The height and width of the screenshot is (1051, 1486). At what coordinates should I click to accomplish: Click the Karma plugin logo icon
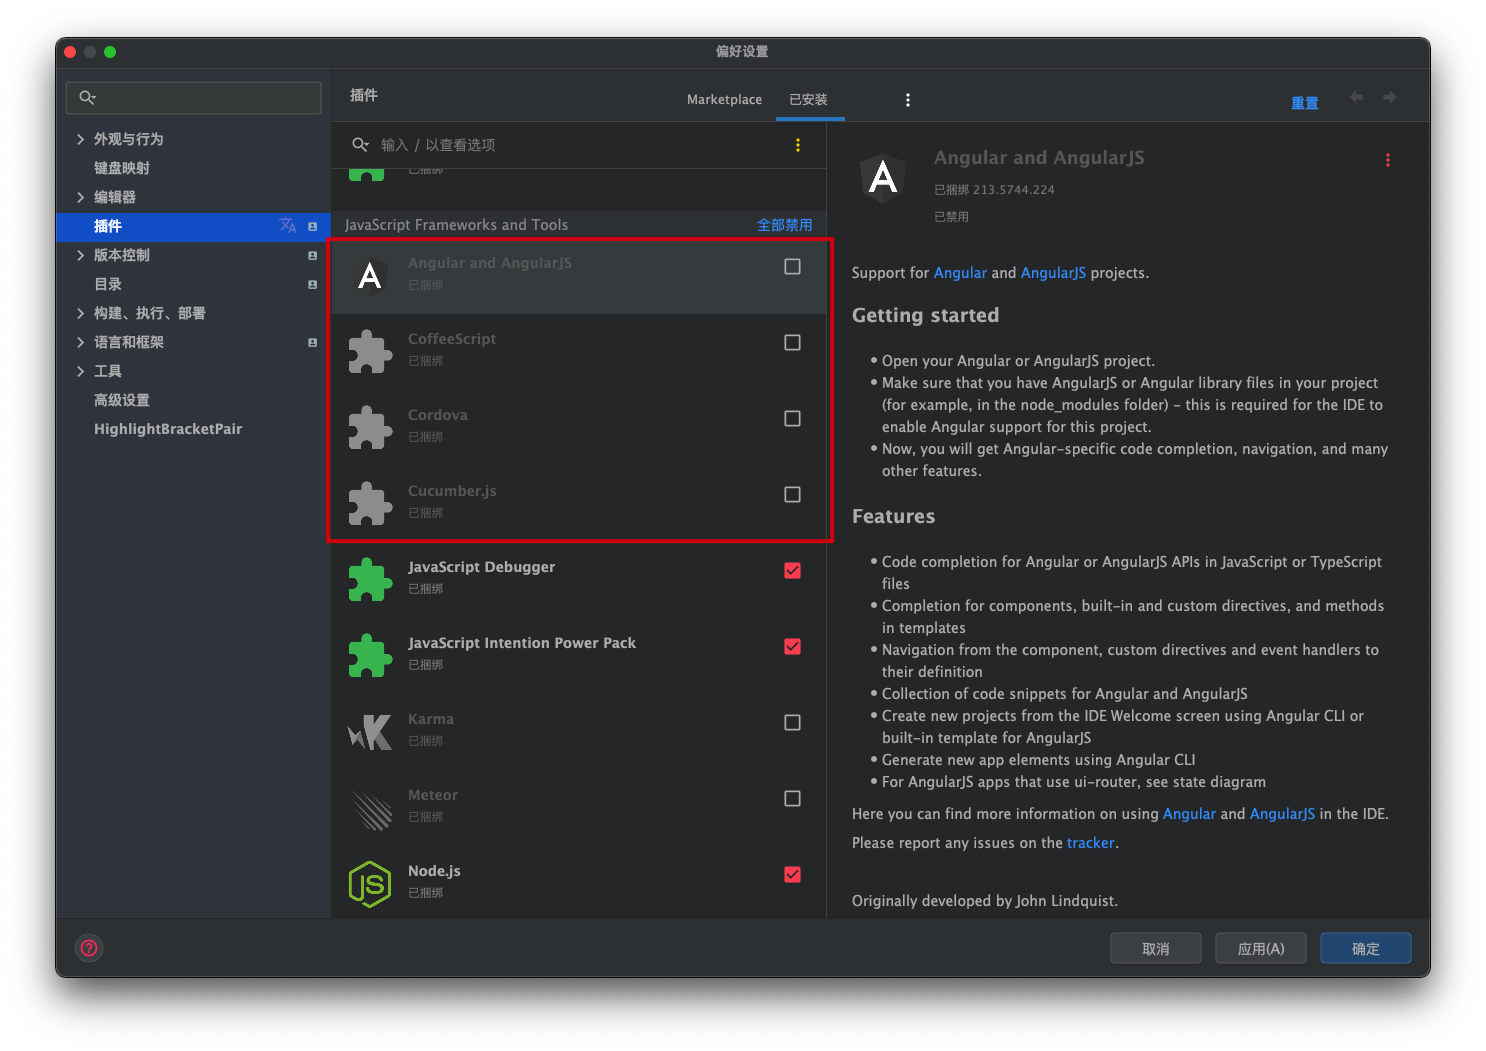tap(370, 732)
